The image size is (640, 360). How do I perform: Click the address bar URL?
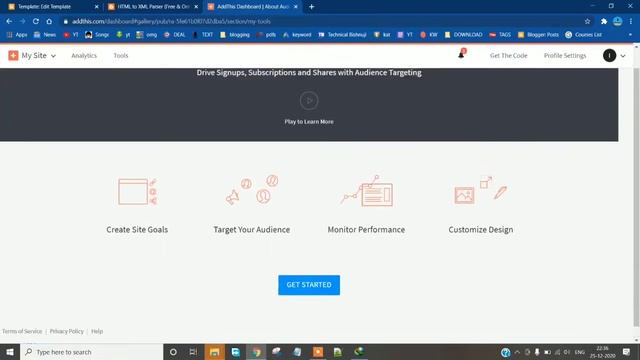click(171, 21)
